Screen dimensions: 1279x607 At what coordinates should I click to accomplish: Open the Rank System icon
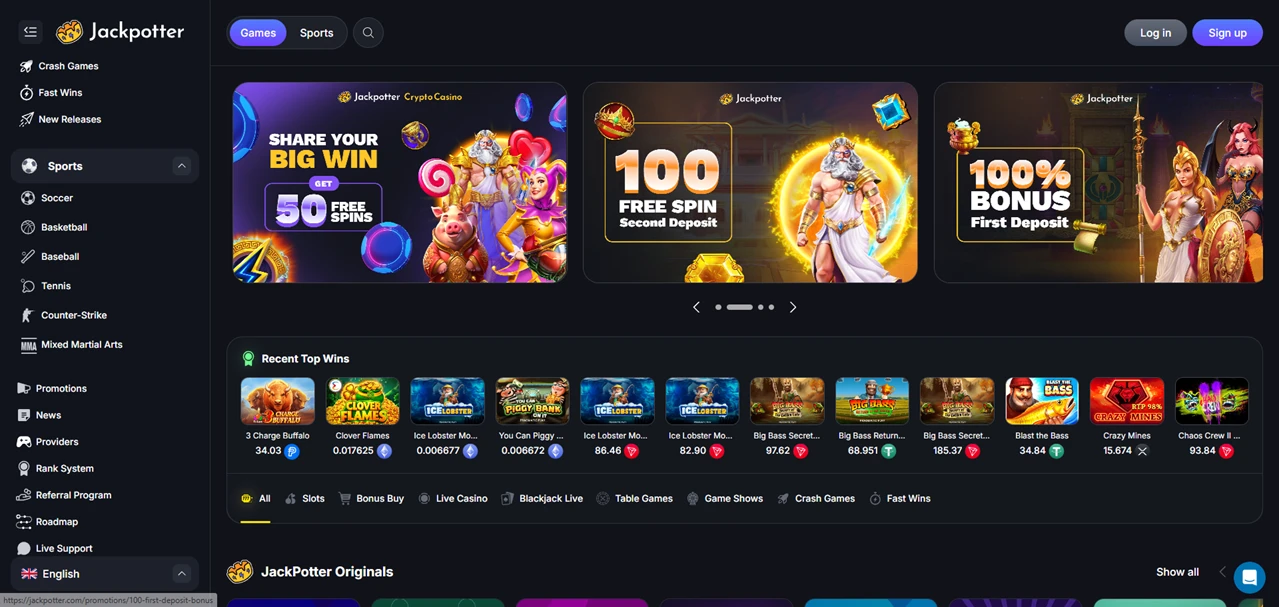click(24, 468)
